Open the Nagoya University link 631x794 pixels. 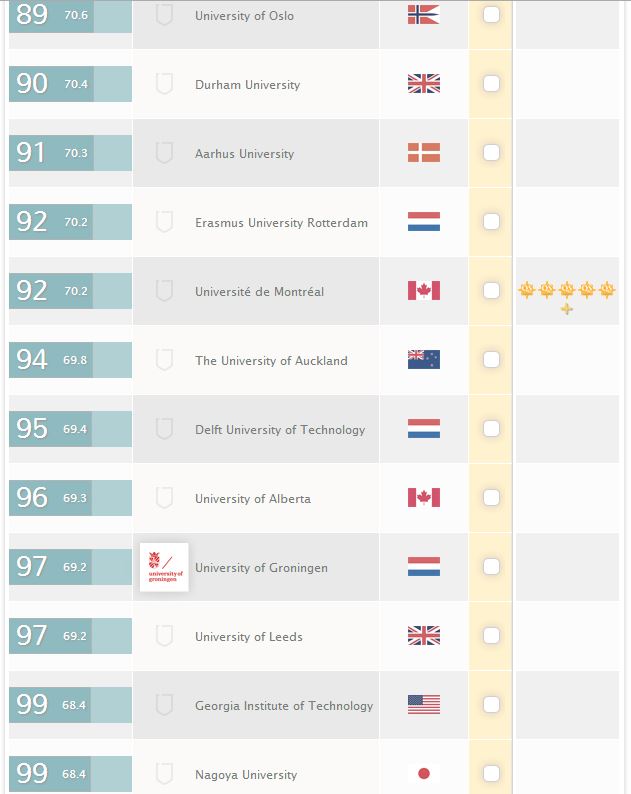pos(246,775)
